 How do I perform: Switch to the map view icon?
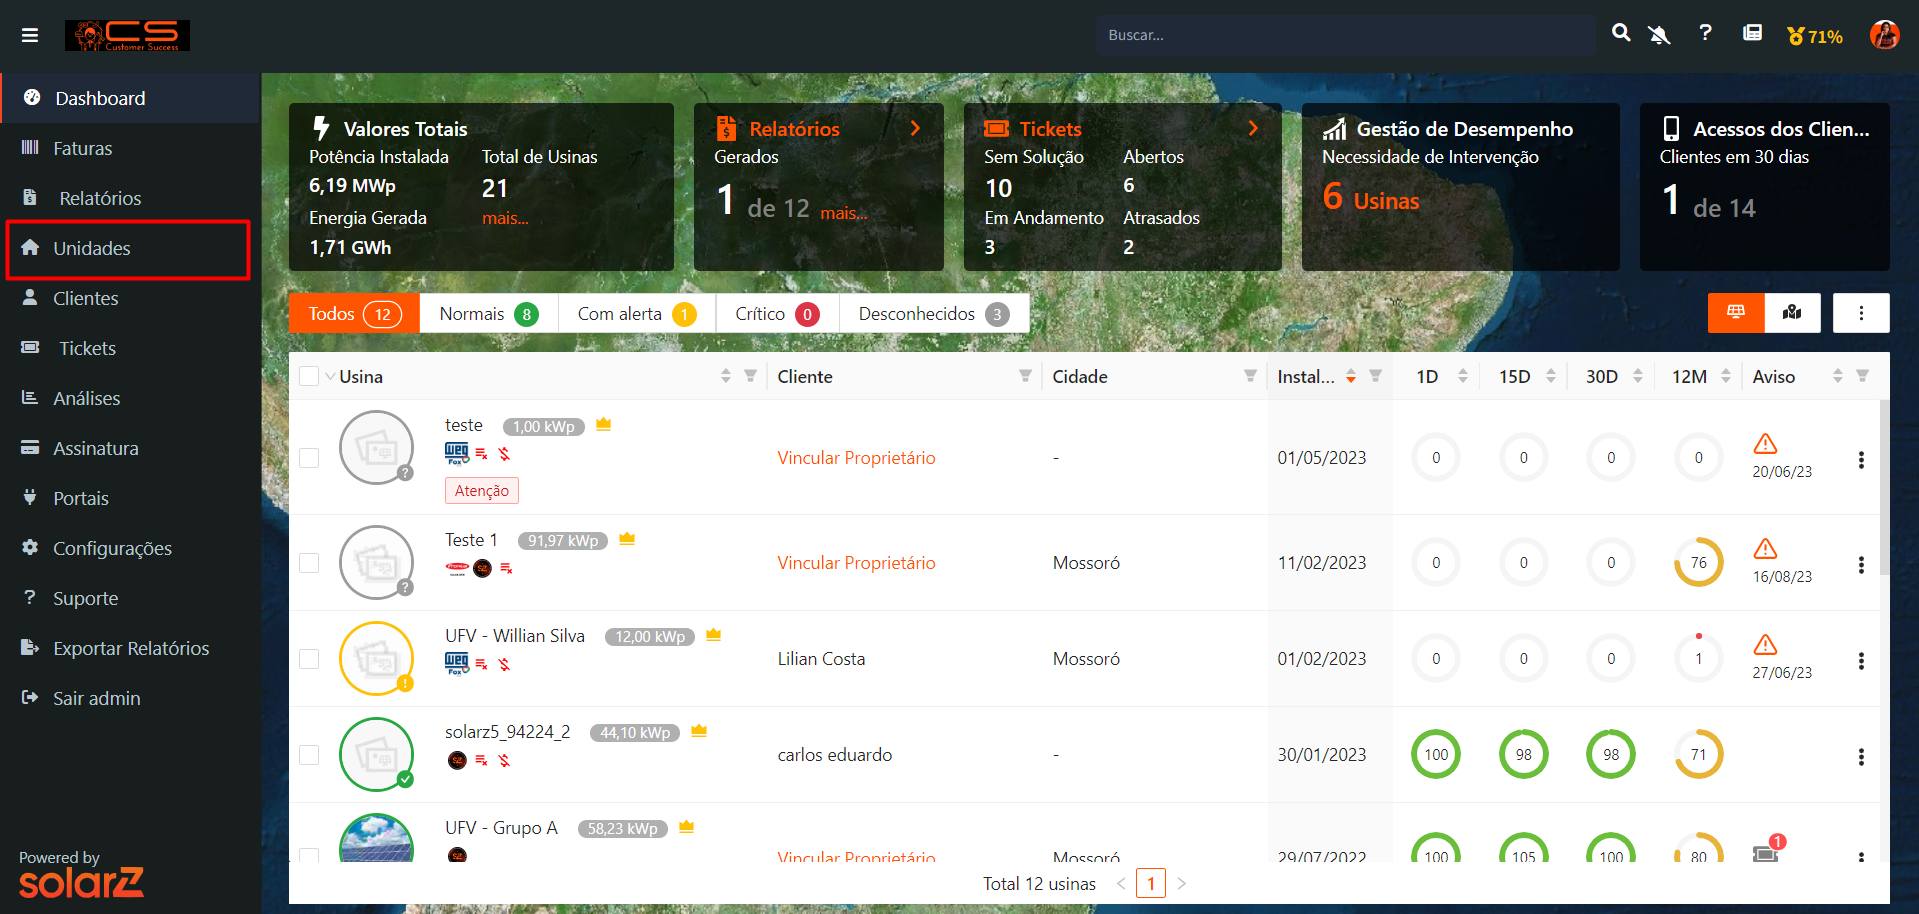point(1792,313)
